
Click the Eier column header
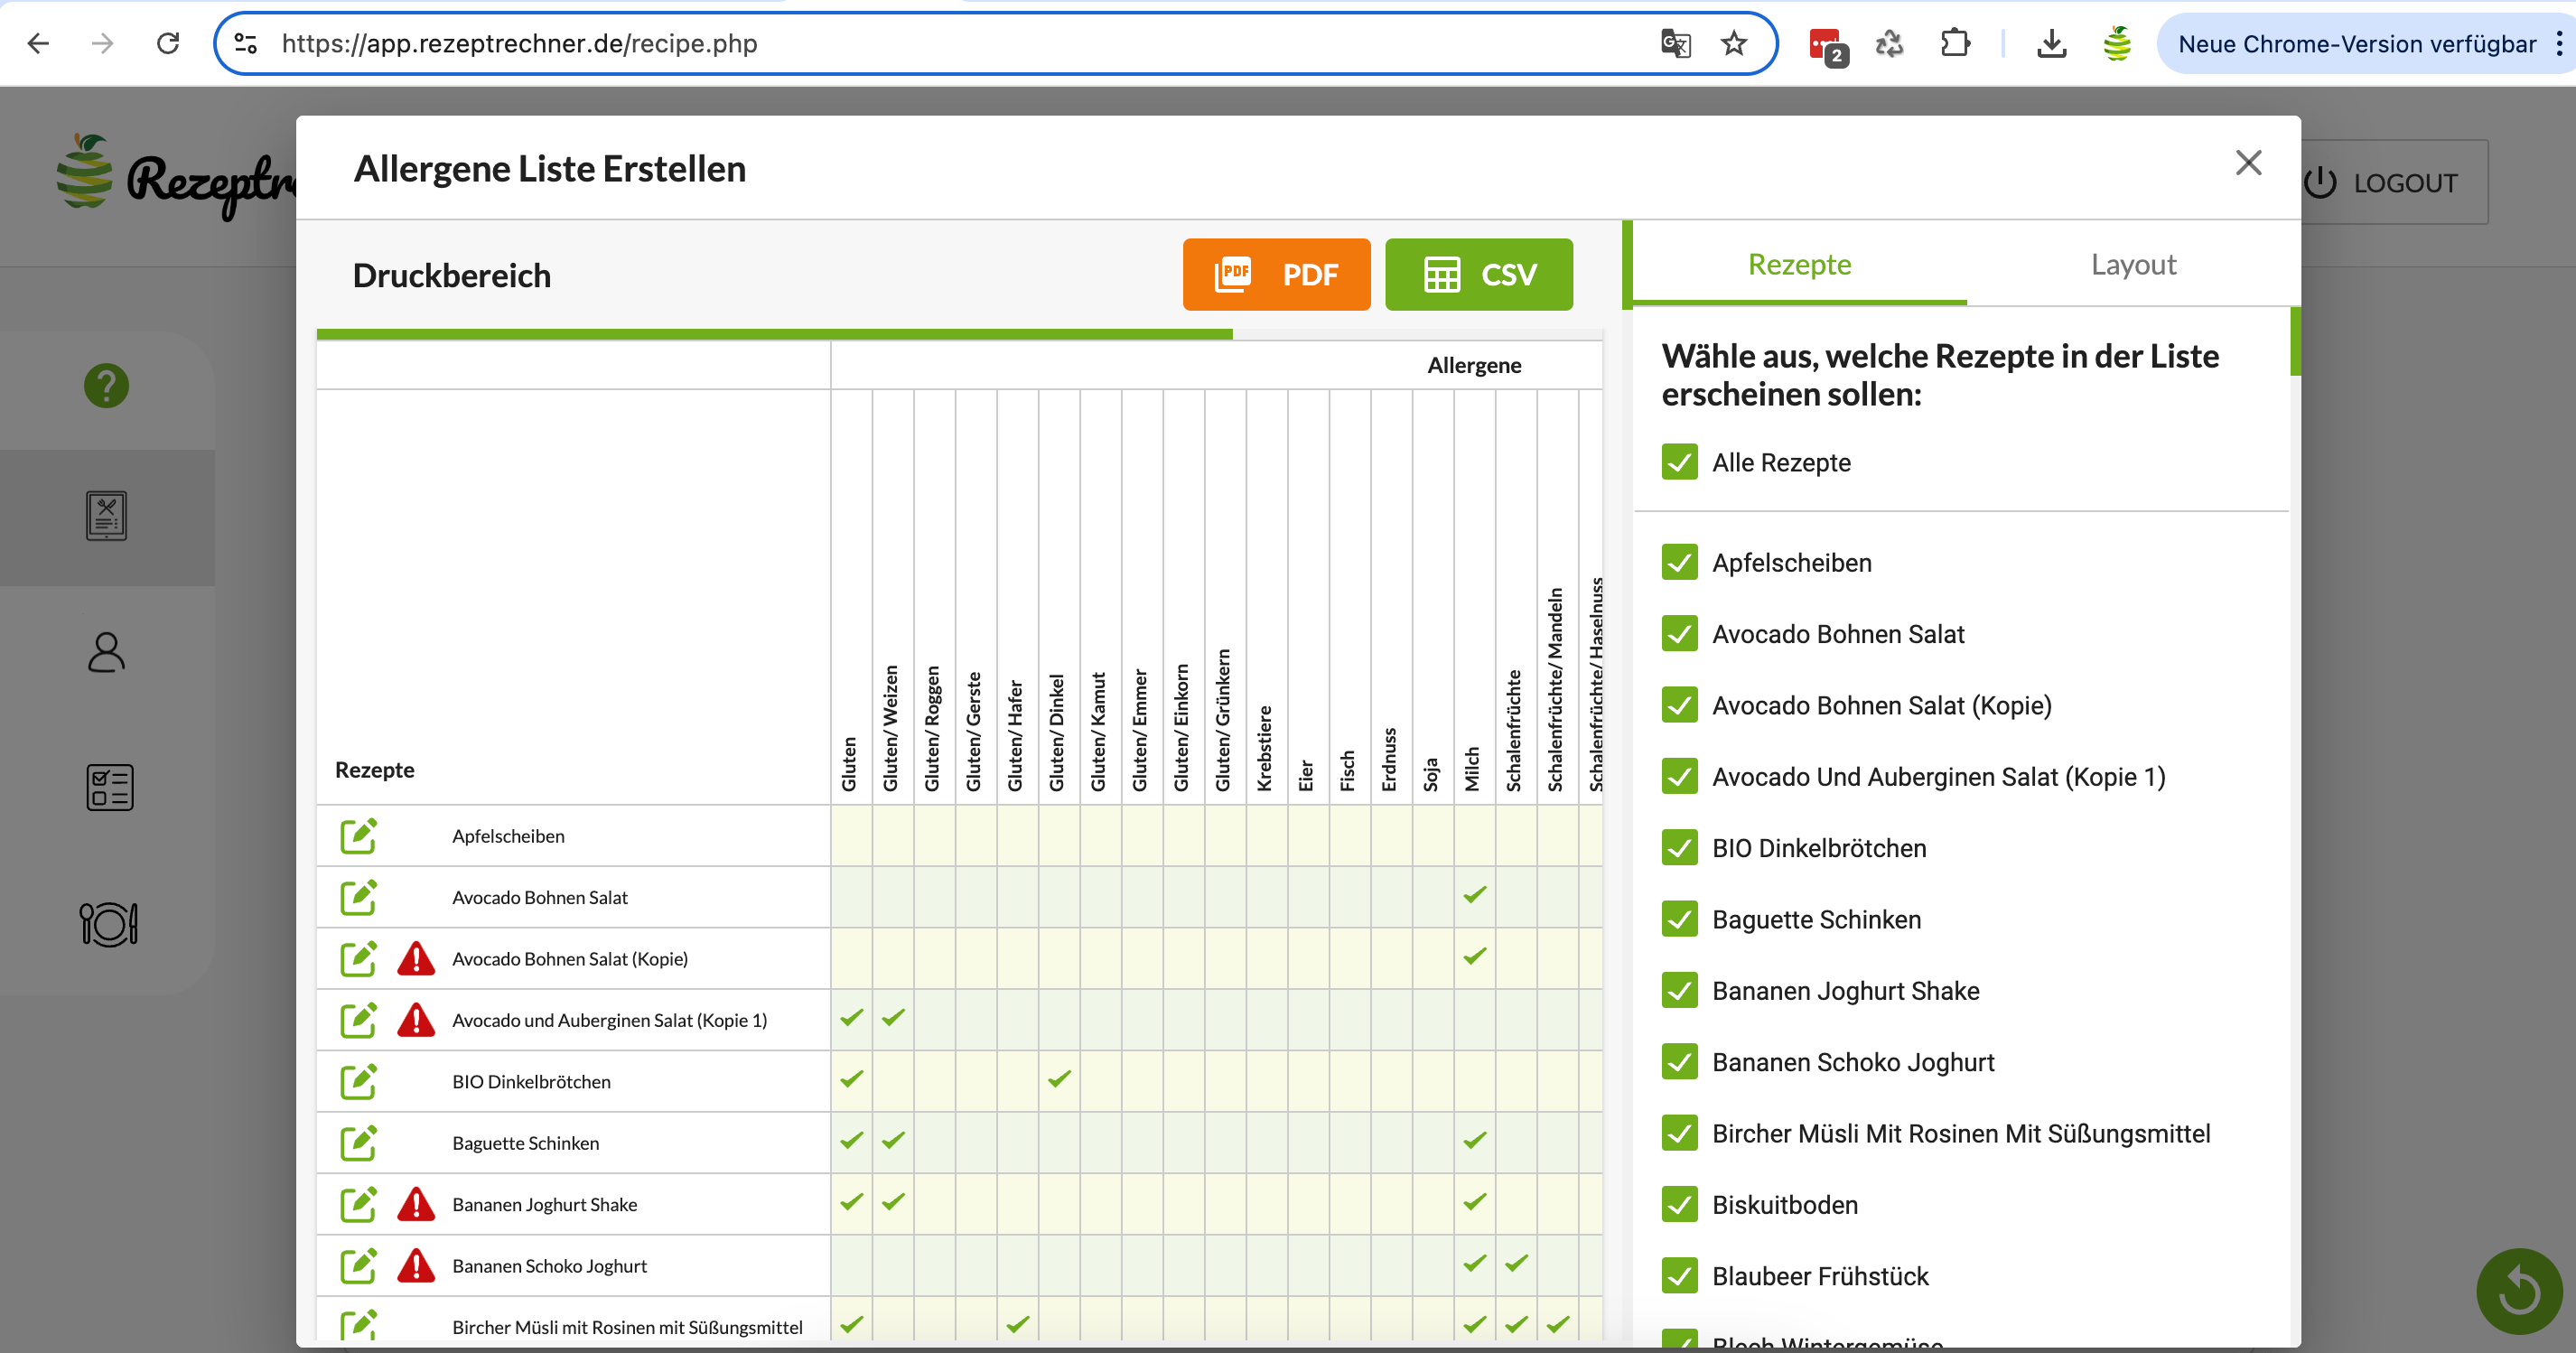point(1306,775)
